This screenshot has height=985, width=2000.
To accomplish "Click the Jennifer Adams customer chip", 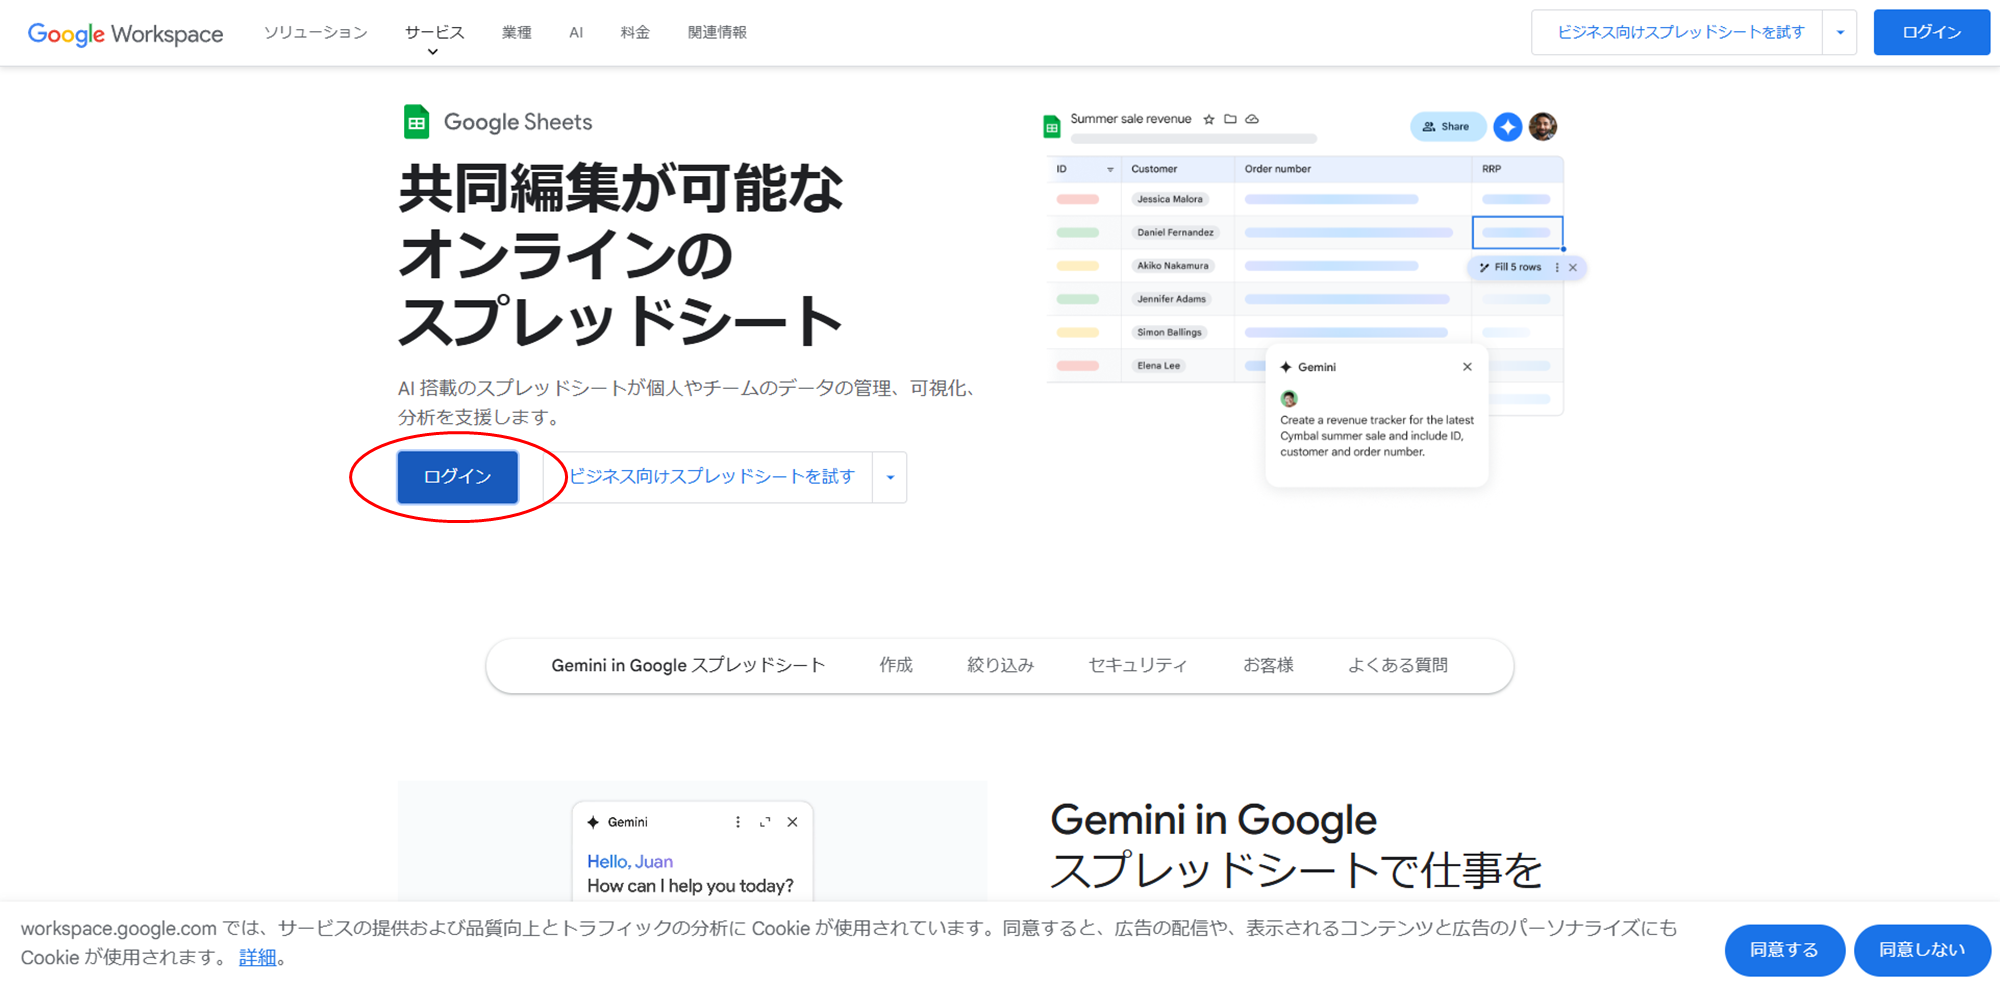I will 1171,299.
